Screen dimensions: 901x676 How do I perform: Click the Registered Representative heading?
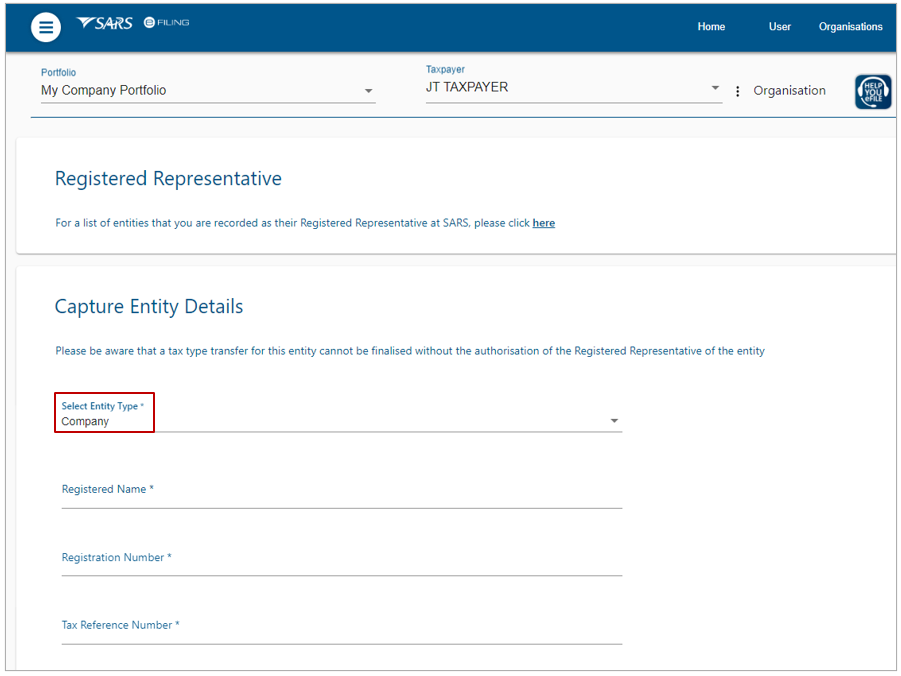168,179
